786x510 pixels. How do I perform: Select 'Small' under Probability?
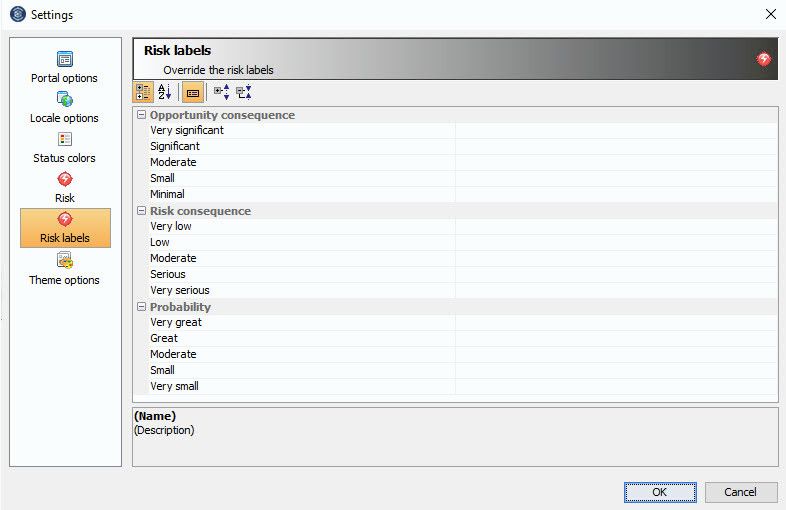click(x=162, y=370)
